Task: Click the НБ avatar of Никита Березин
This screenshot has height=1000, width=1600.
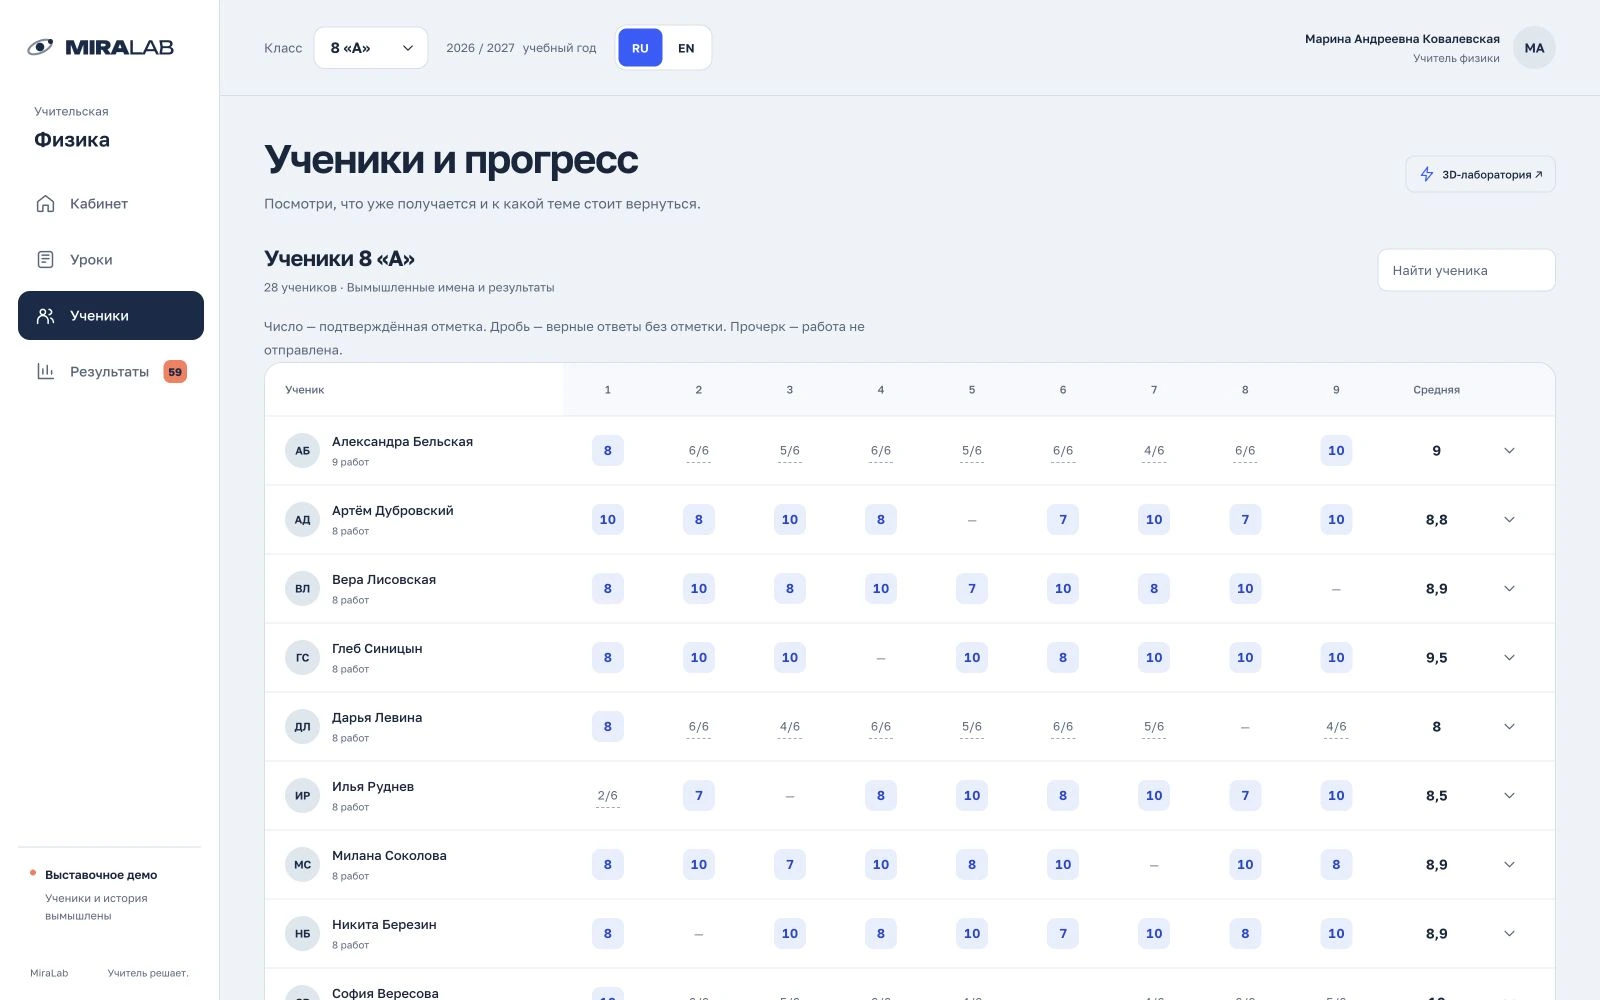Action: [302, 934]
